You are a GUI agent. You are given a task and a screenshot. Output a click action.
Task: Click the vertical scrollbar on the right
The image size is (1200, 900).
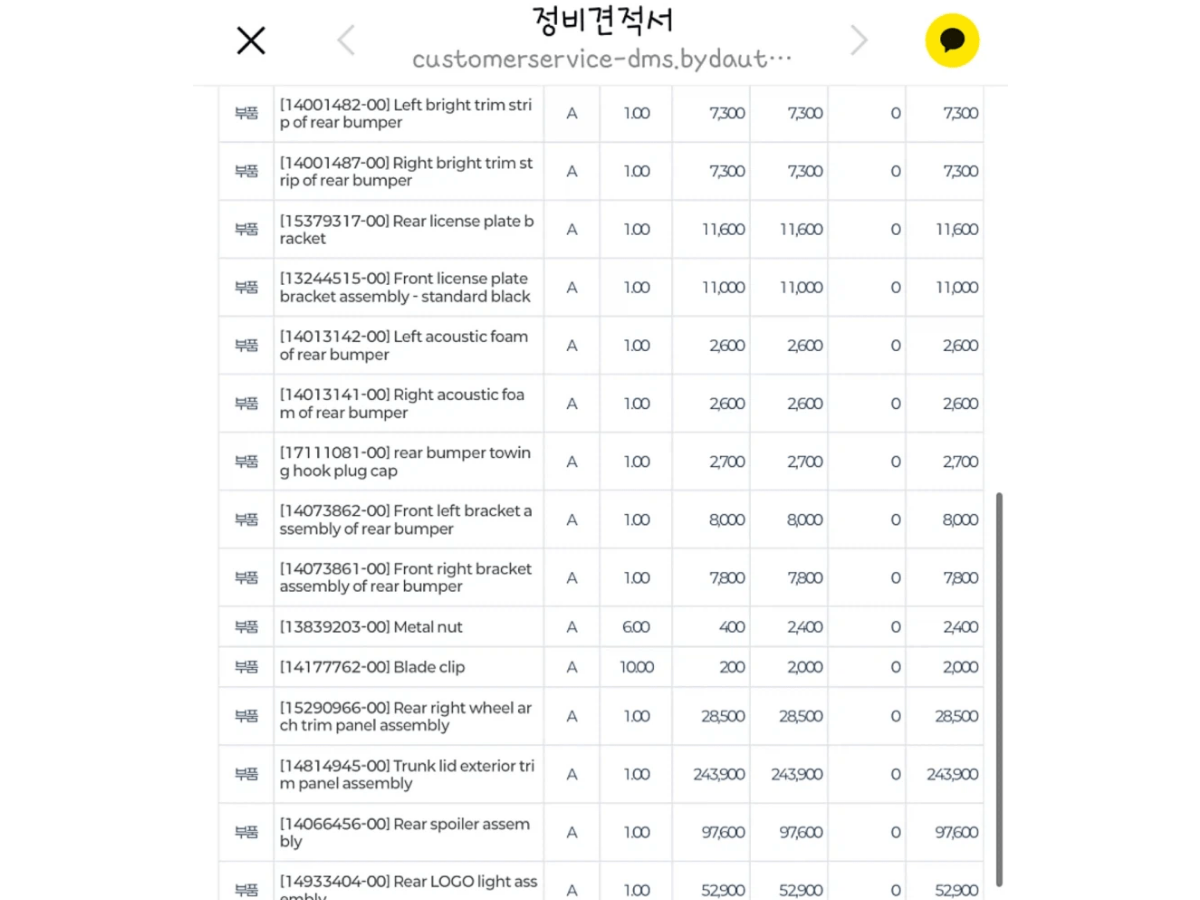click(x=998, y=690)
